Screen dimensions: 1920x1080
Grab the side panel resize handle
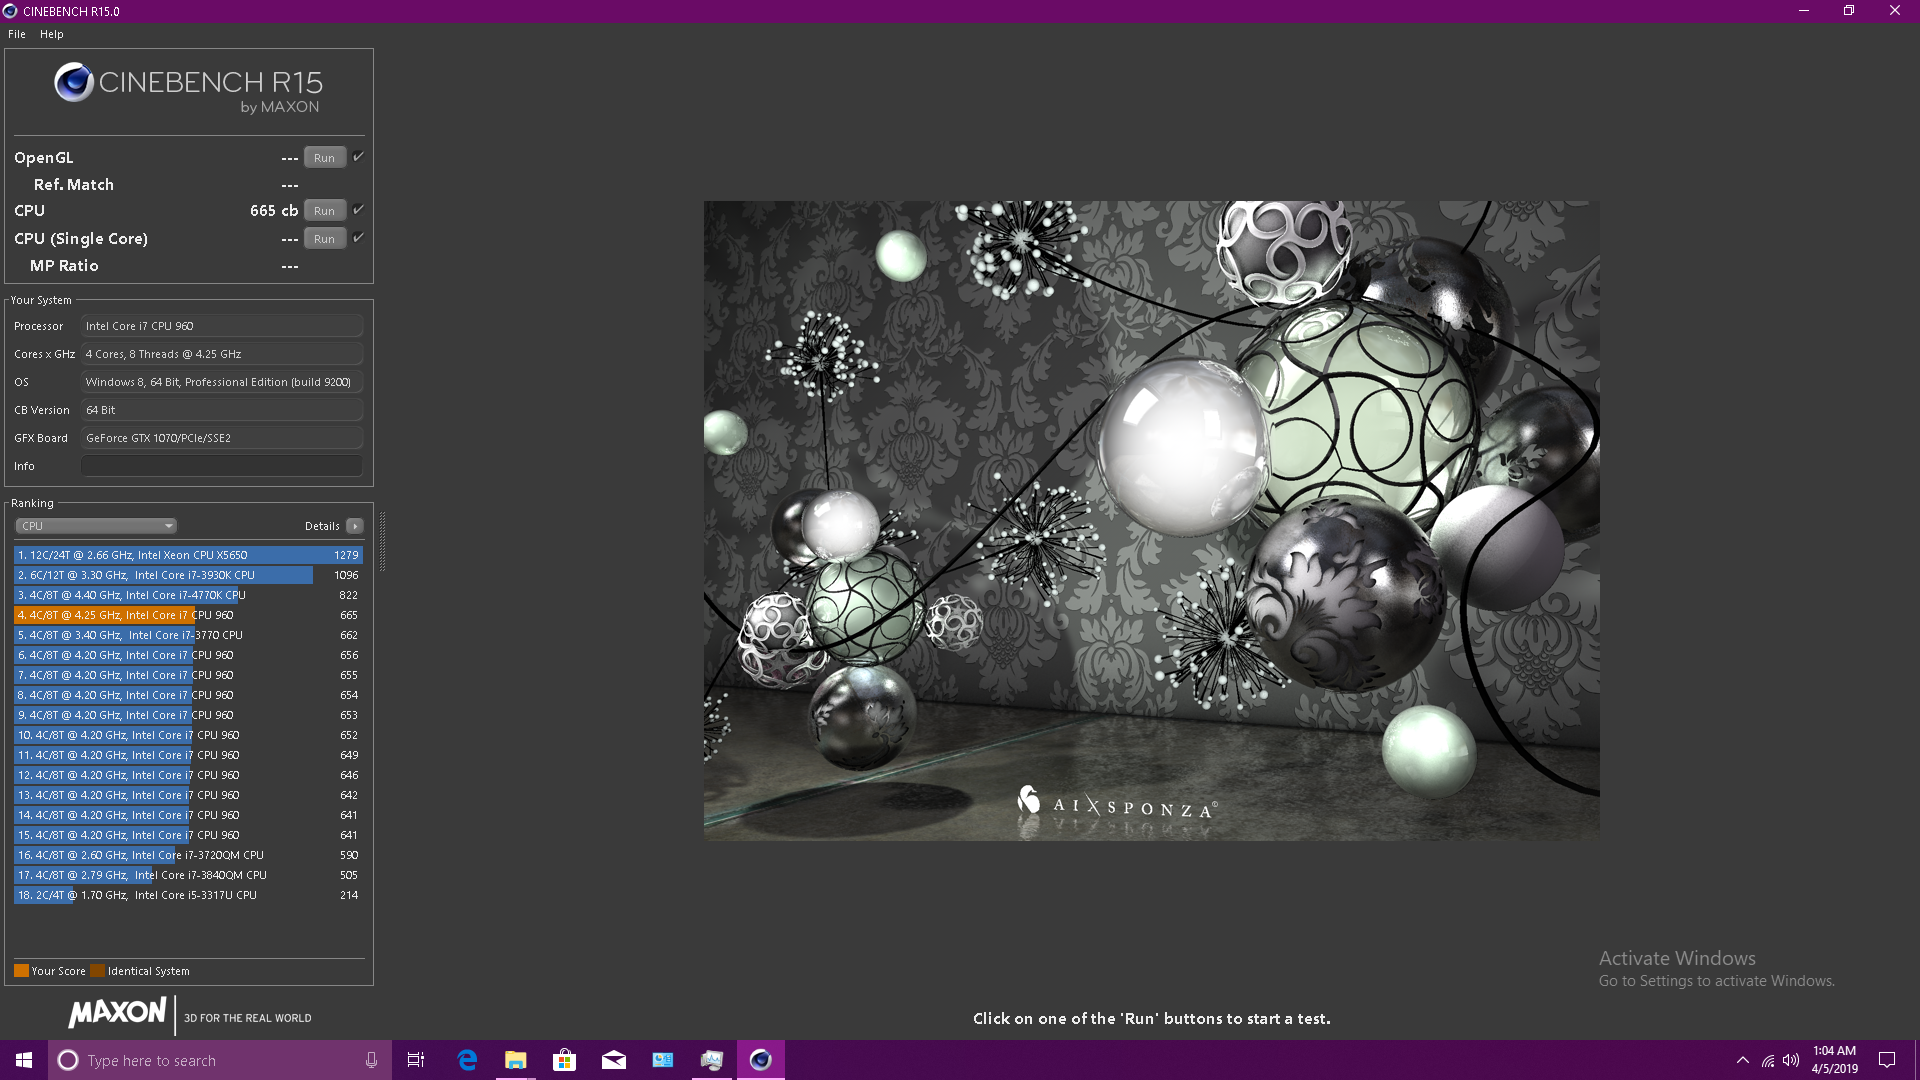pos(382,541)
